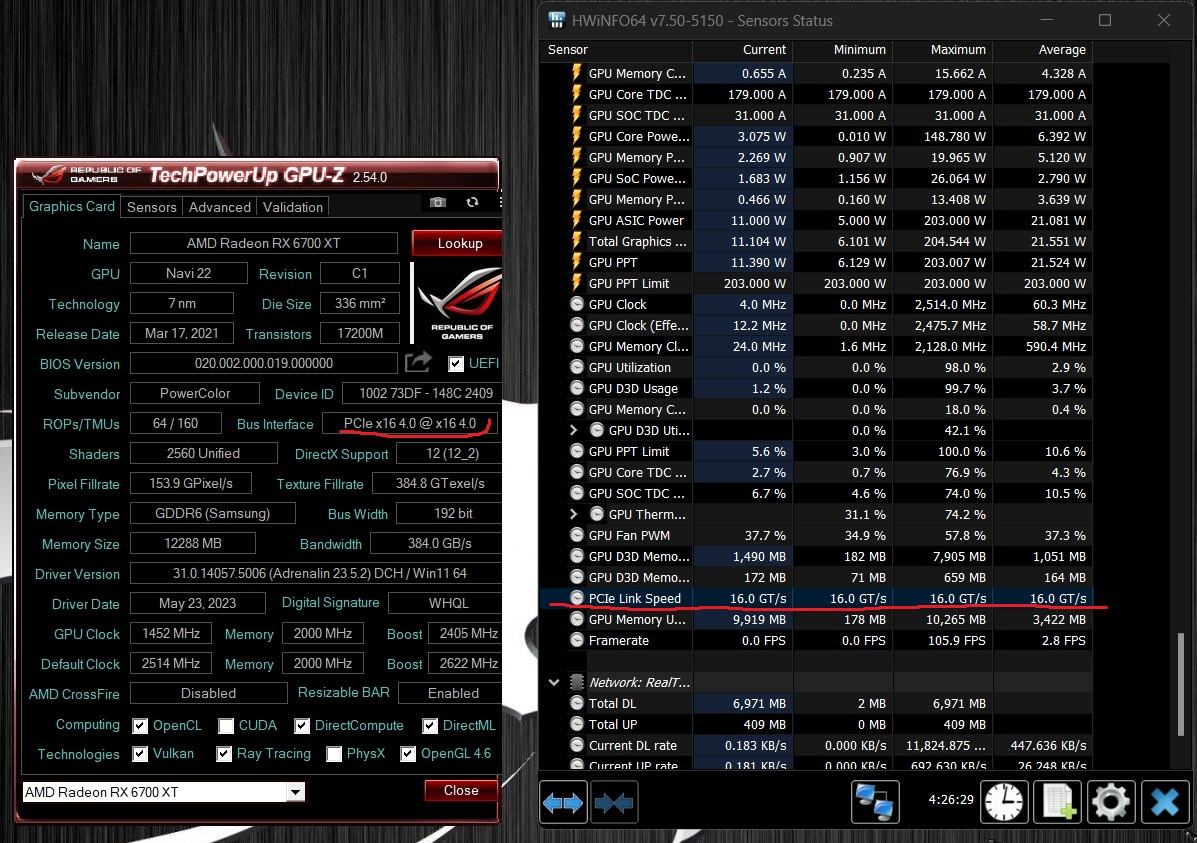Click the Close button in GPU-Z
The image size is (1197, 843).
click(x=461, y=790)
